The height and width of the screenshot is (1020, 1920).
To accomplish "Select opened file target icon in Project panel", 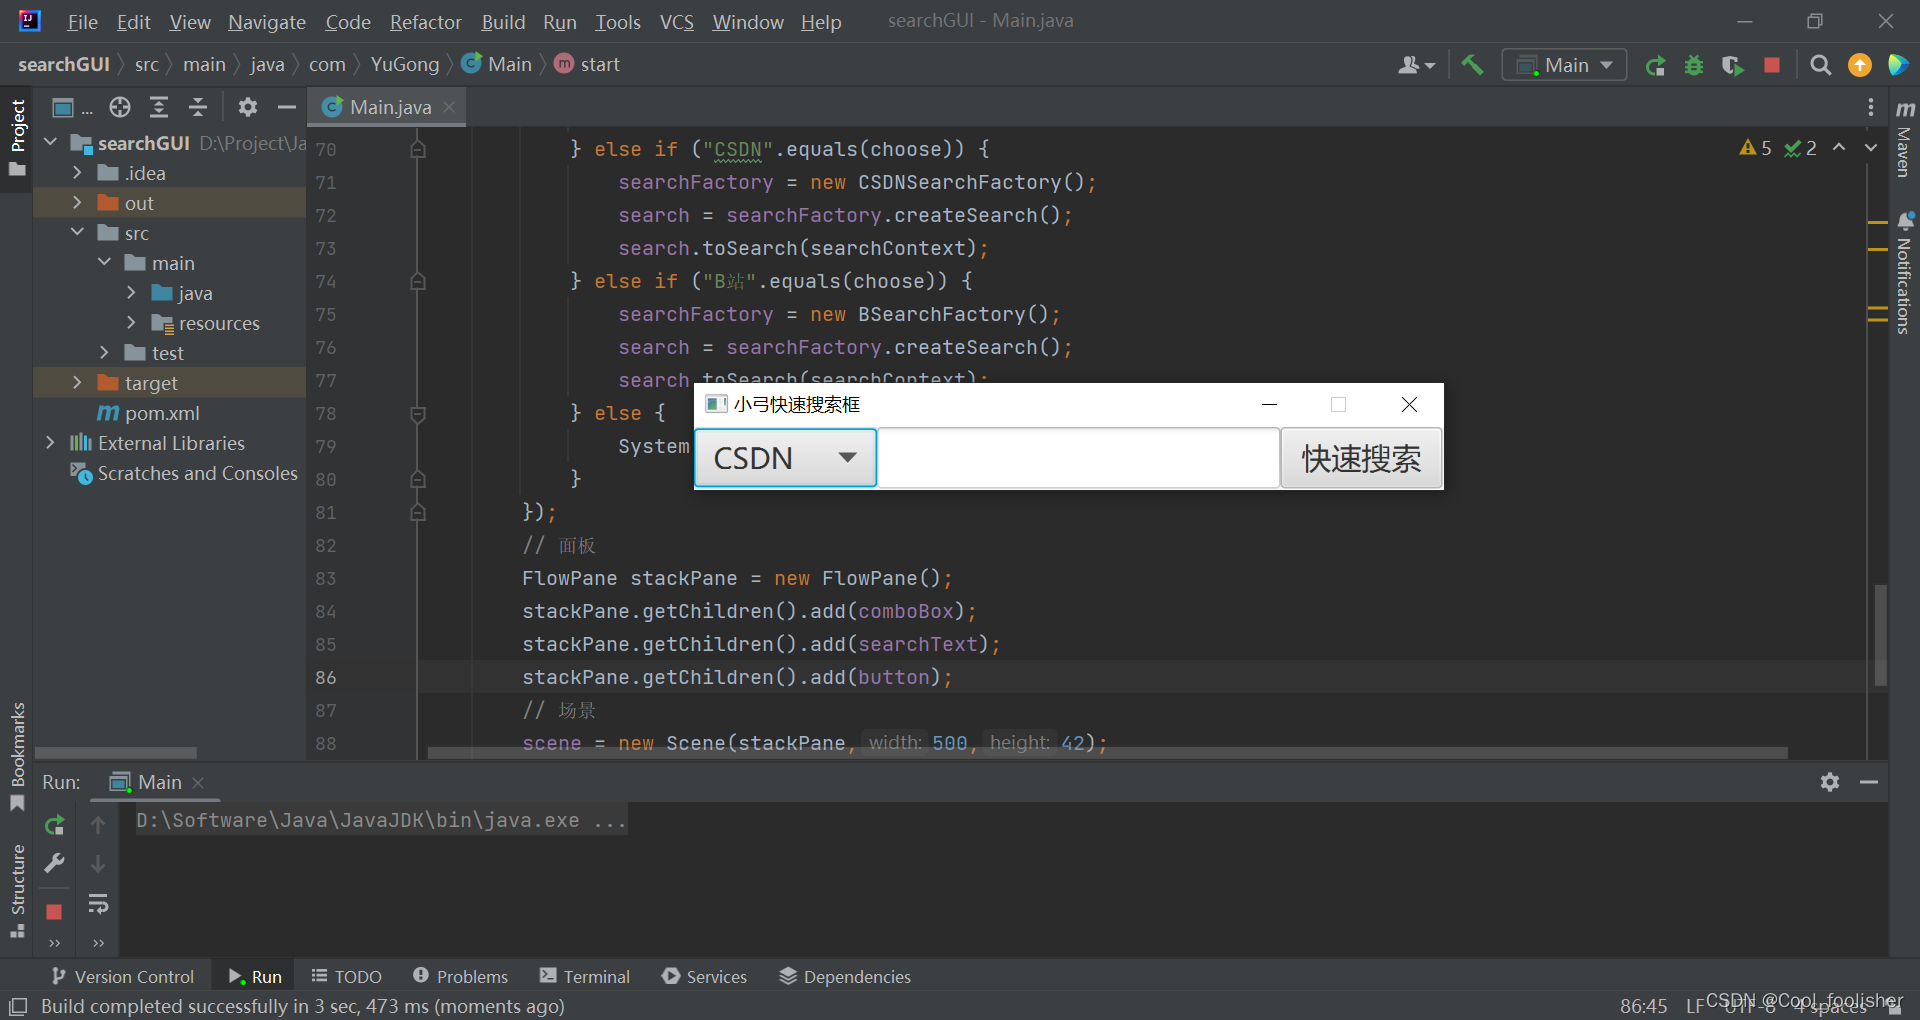I will click(x=120, y=107).
